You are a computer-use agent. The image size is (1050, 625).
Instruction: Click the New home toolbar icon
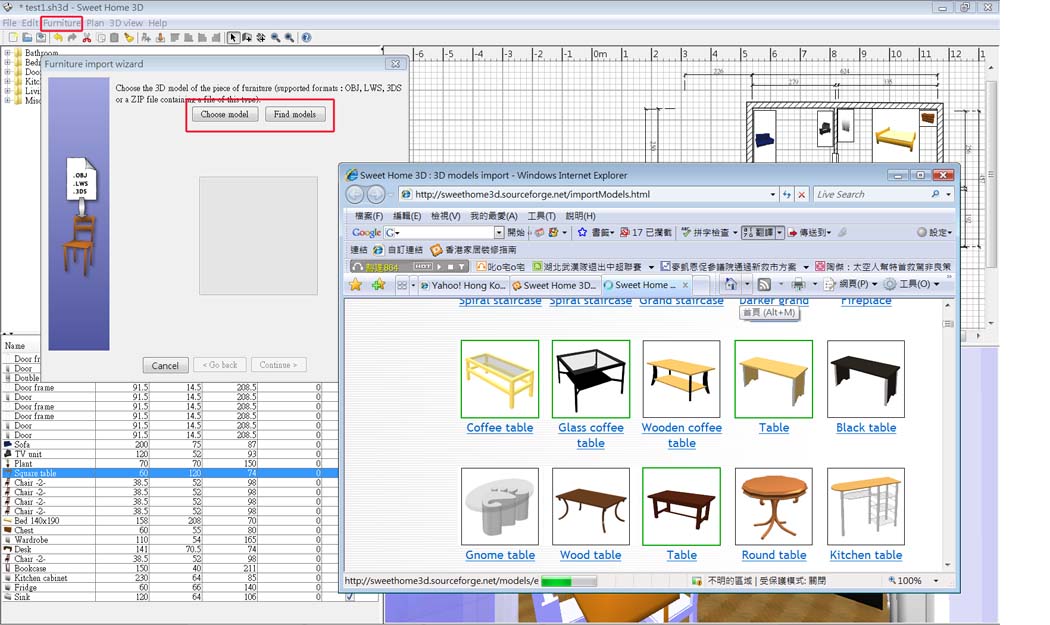pos(12,38)
